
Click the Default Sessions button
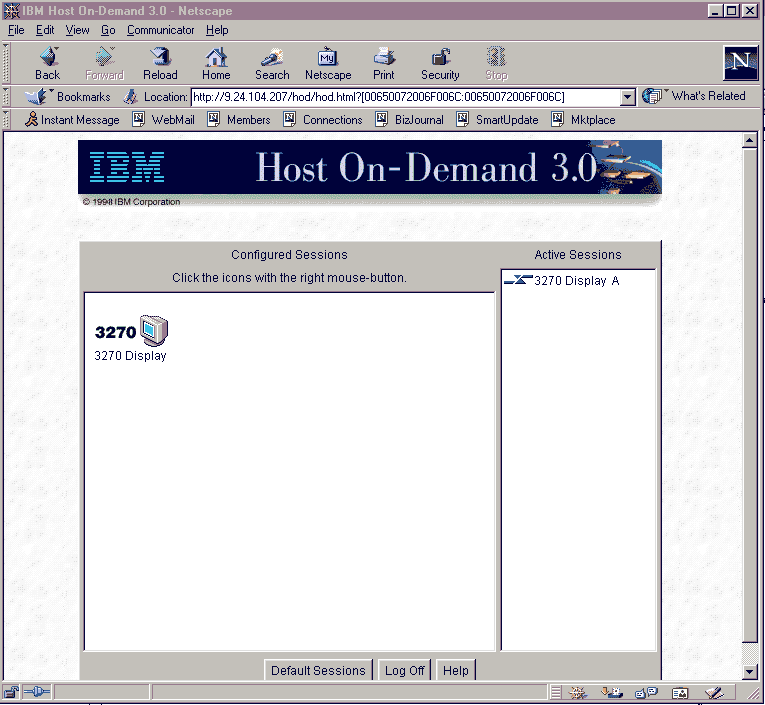pos(318,670)
